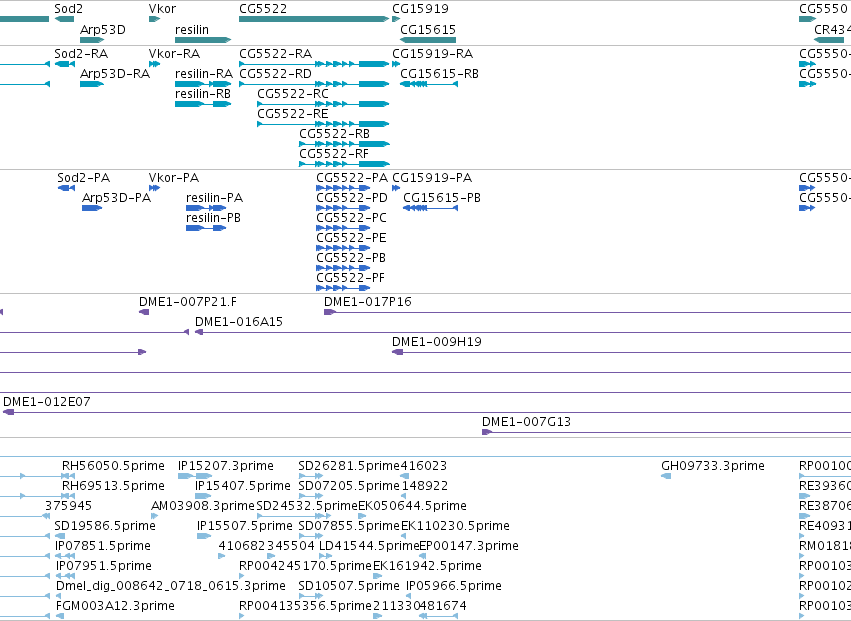
Task: Open the EP00147.3prime EST label
Action: [469, 547]
